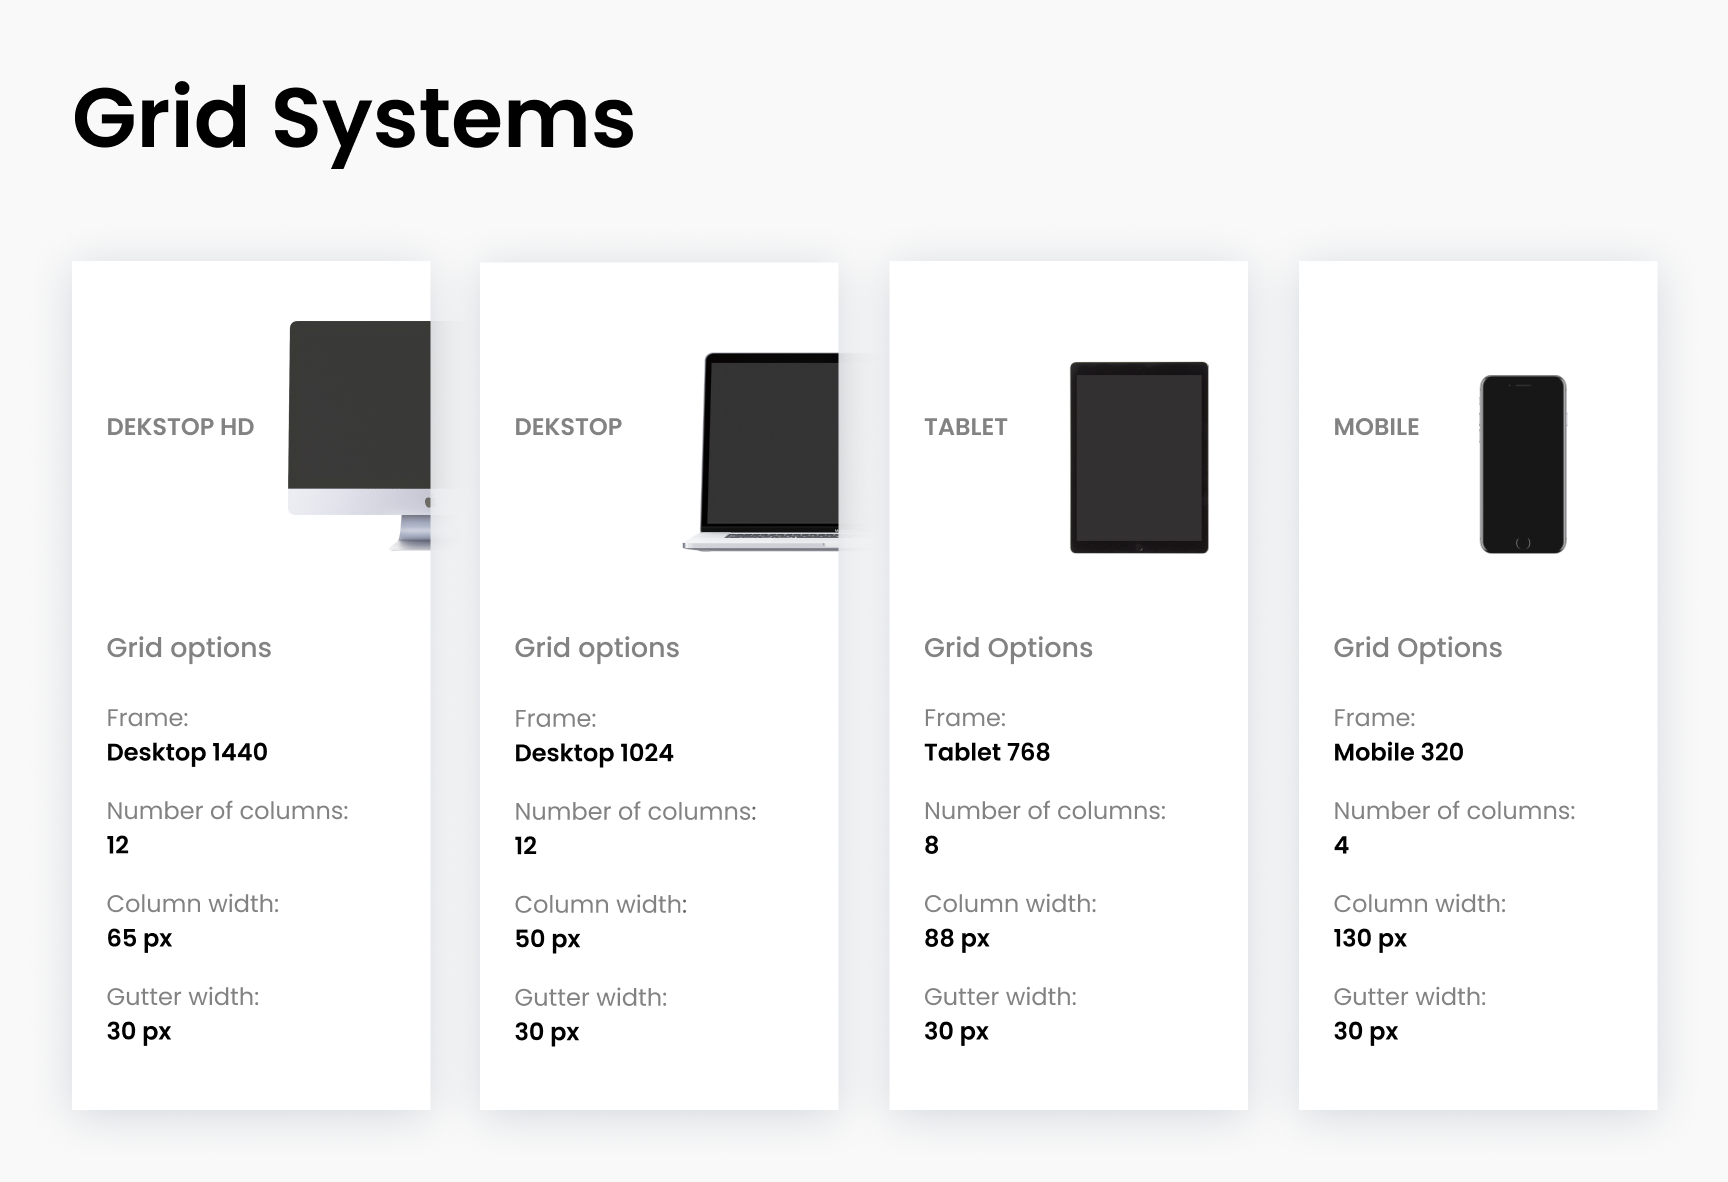The image size is (1728, 1182).
Task: Click the Grid Systems page title
Action: click(x=353, y=119)
